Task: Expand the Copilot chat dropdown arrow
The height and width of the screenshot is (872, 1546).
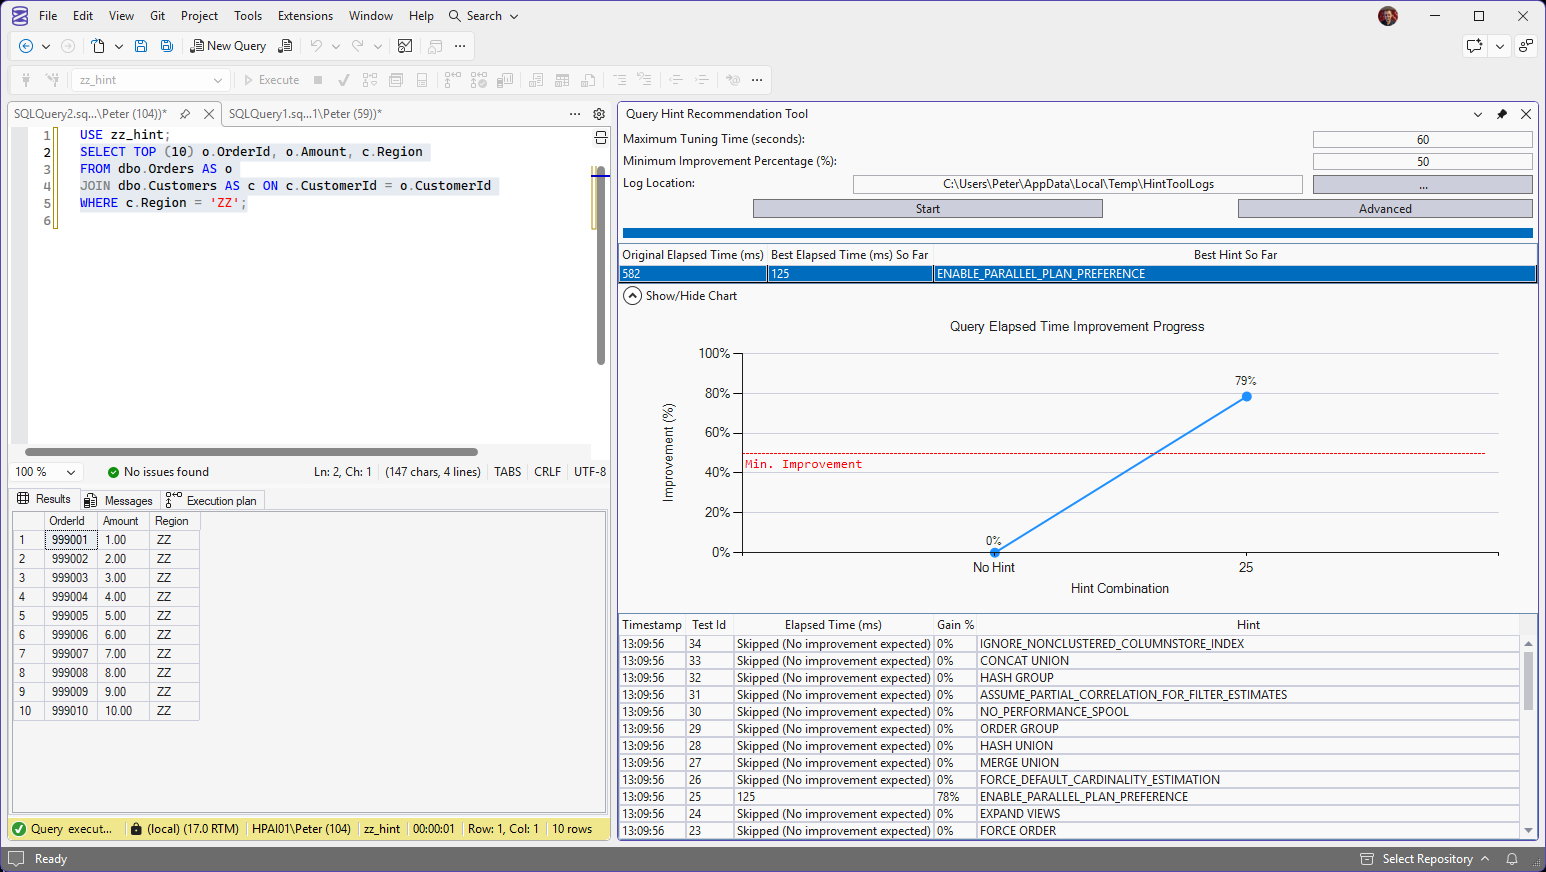Action: [1499, 46]
